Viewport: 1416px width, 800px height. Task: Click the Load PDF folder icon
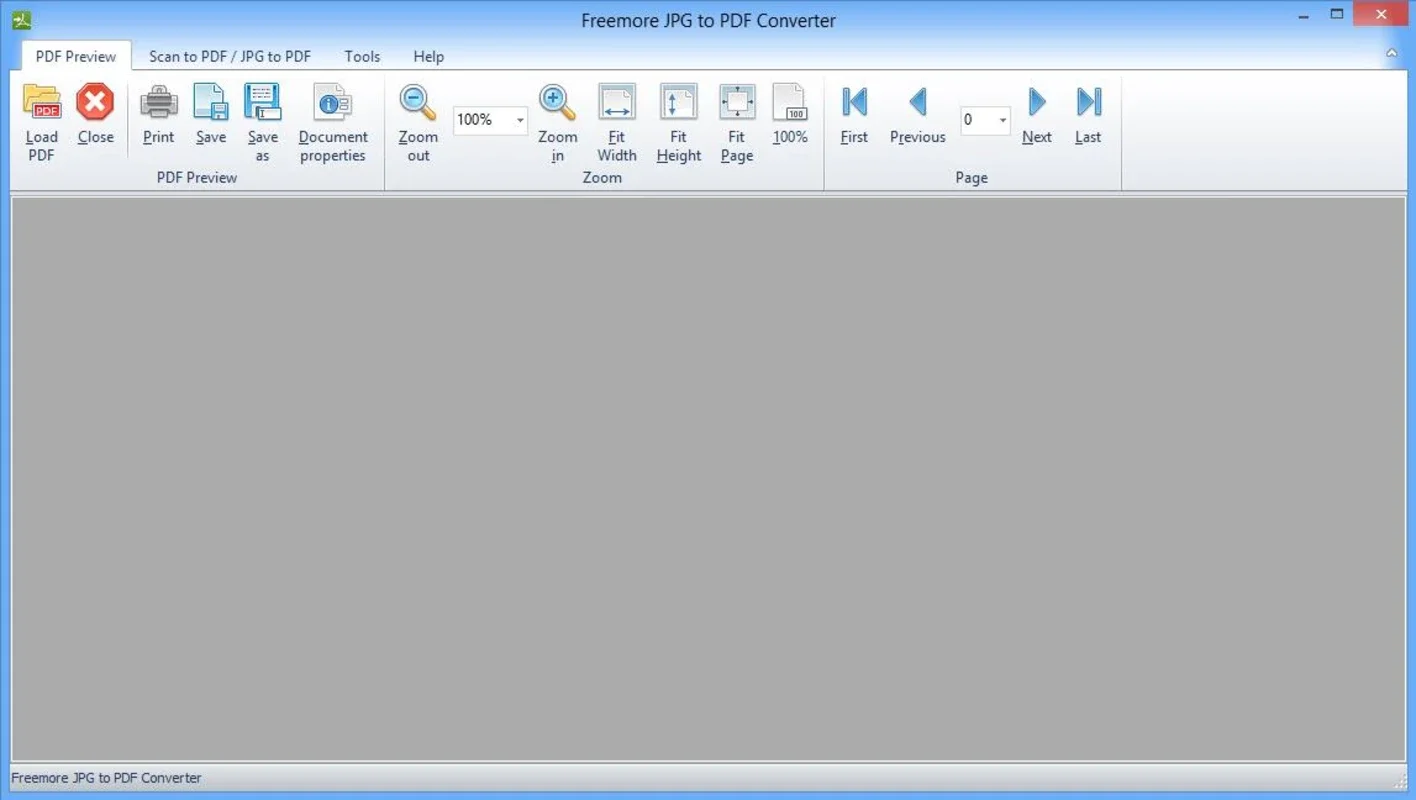(42, 102)
